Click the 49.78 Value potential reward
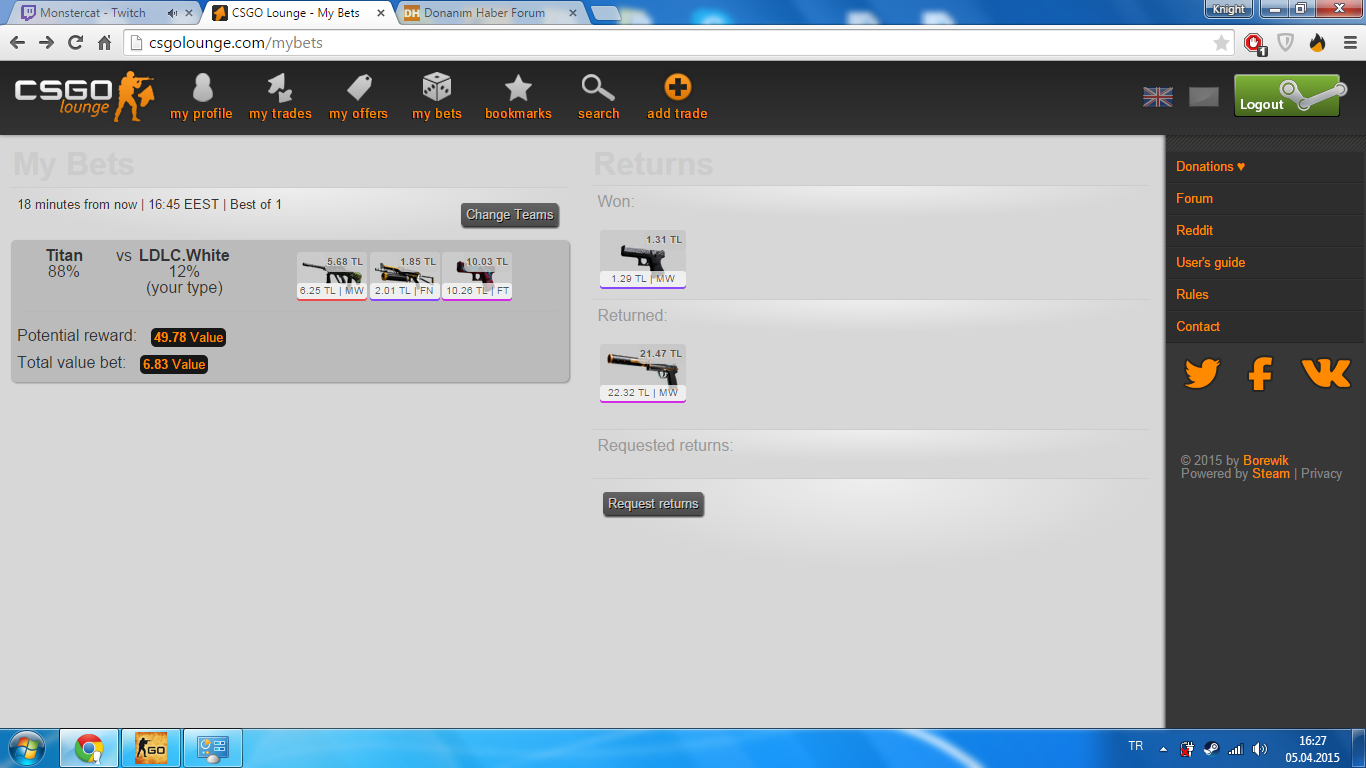 (x=189, y=337)
